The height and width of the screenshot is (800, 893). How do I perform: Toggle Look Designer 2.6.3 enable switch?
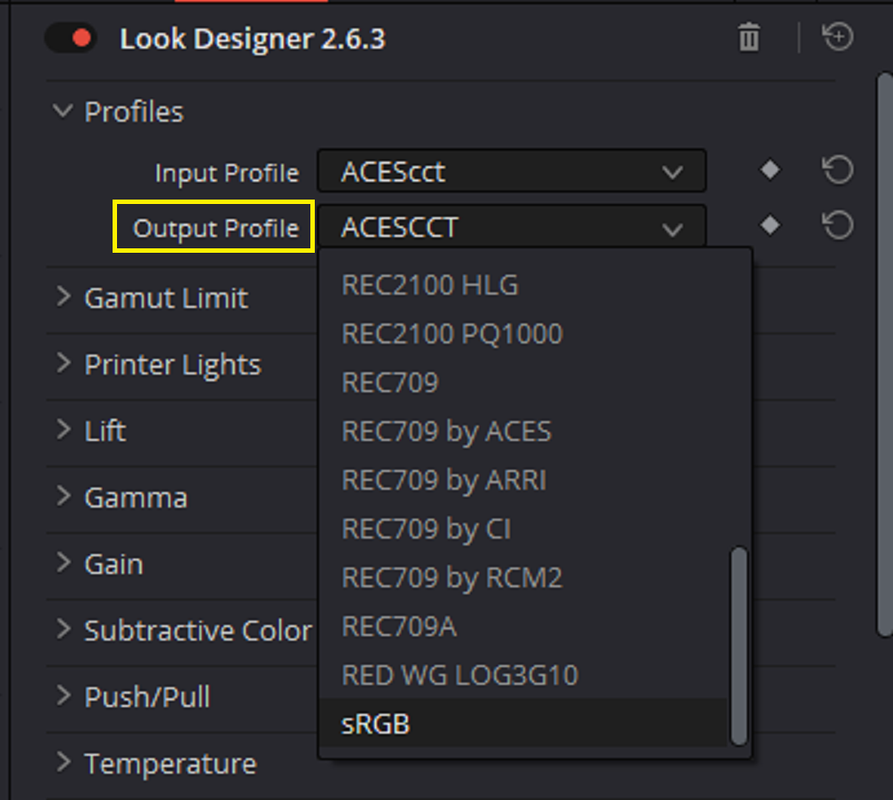[71, 38]
